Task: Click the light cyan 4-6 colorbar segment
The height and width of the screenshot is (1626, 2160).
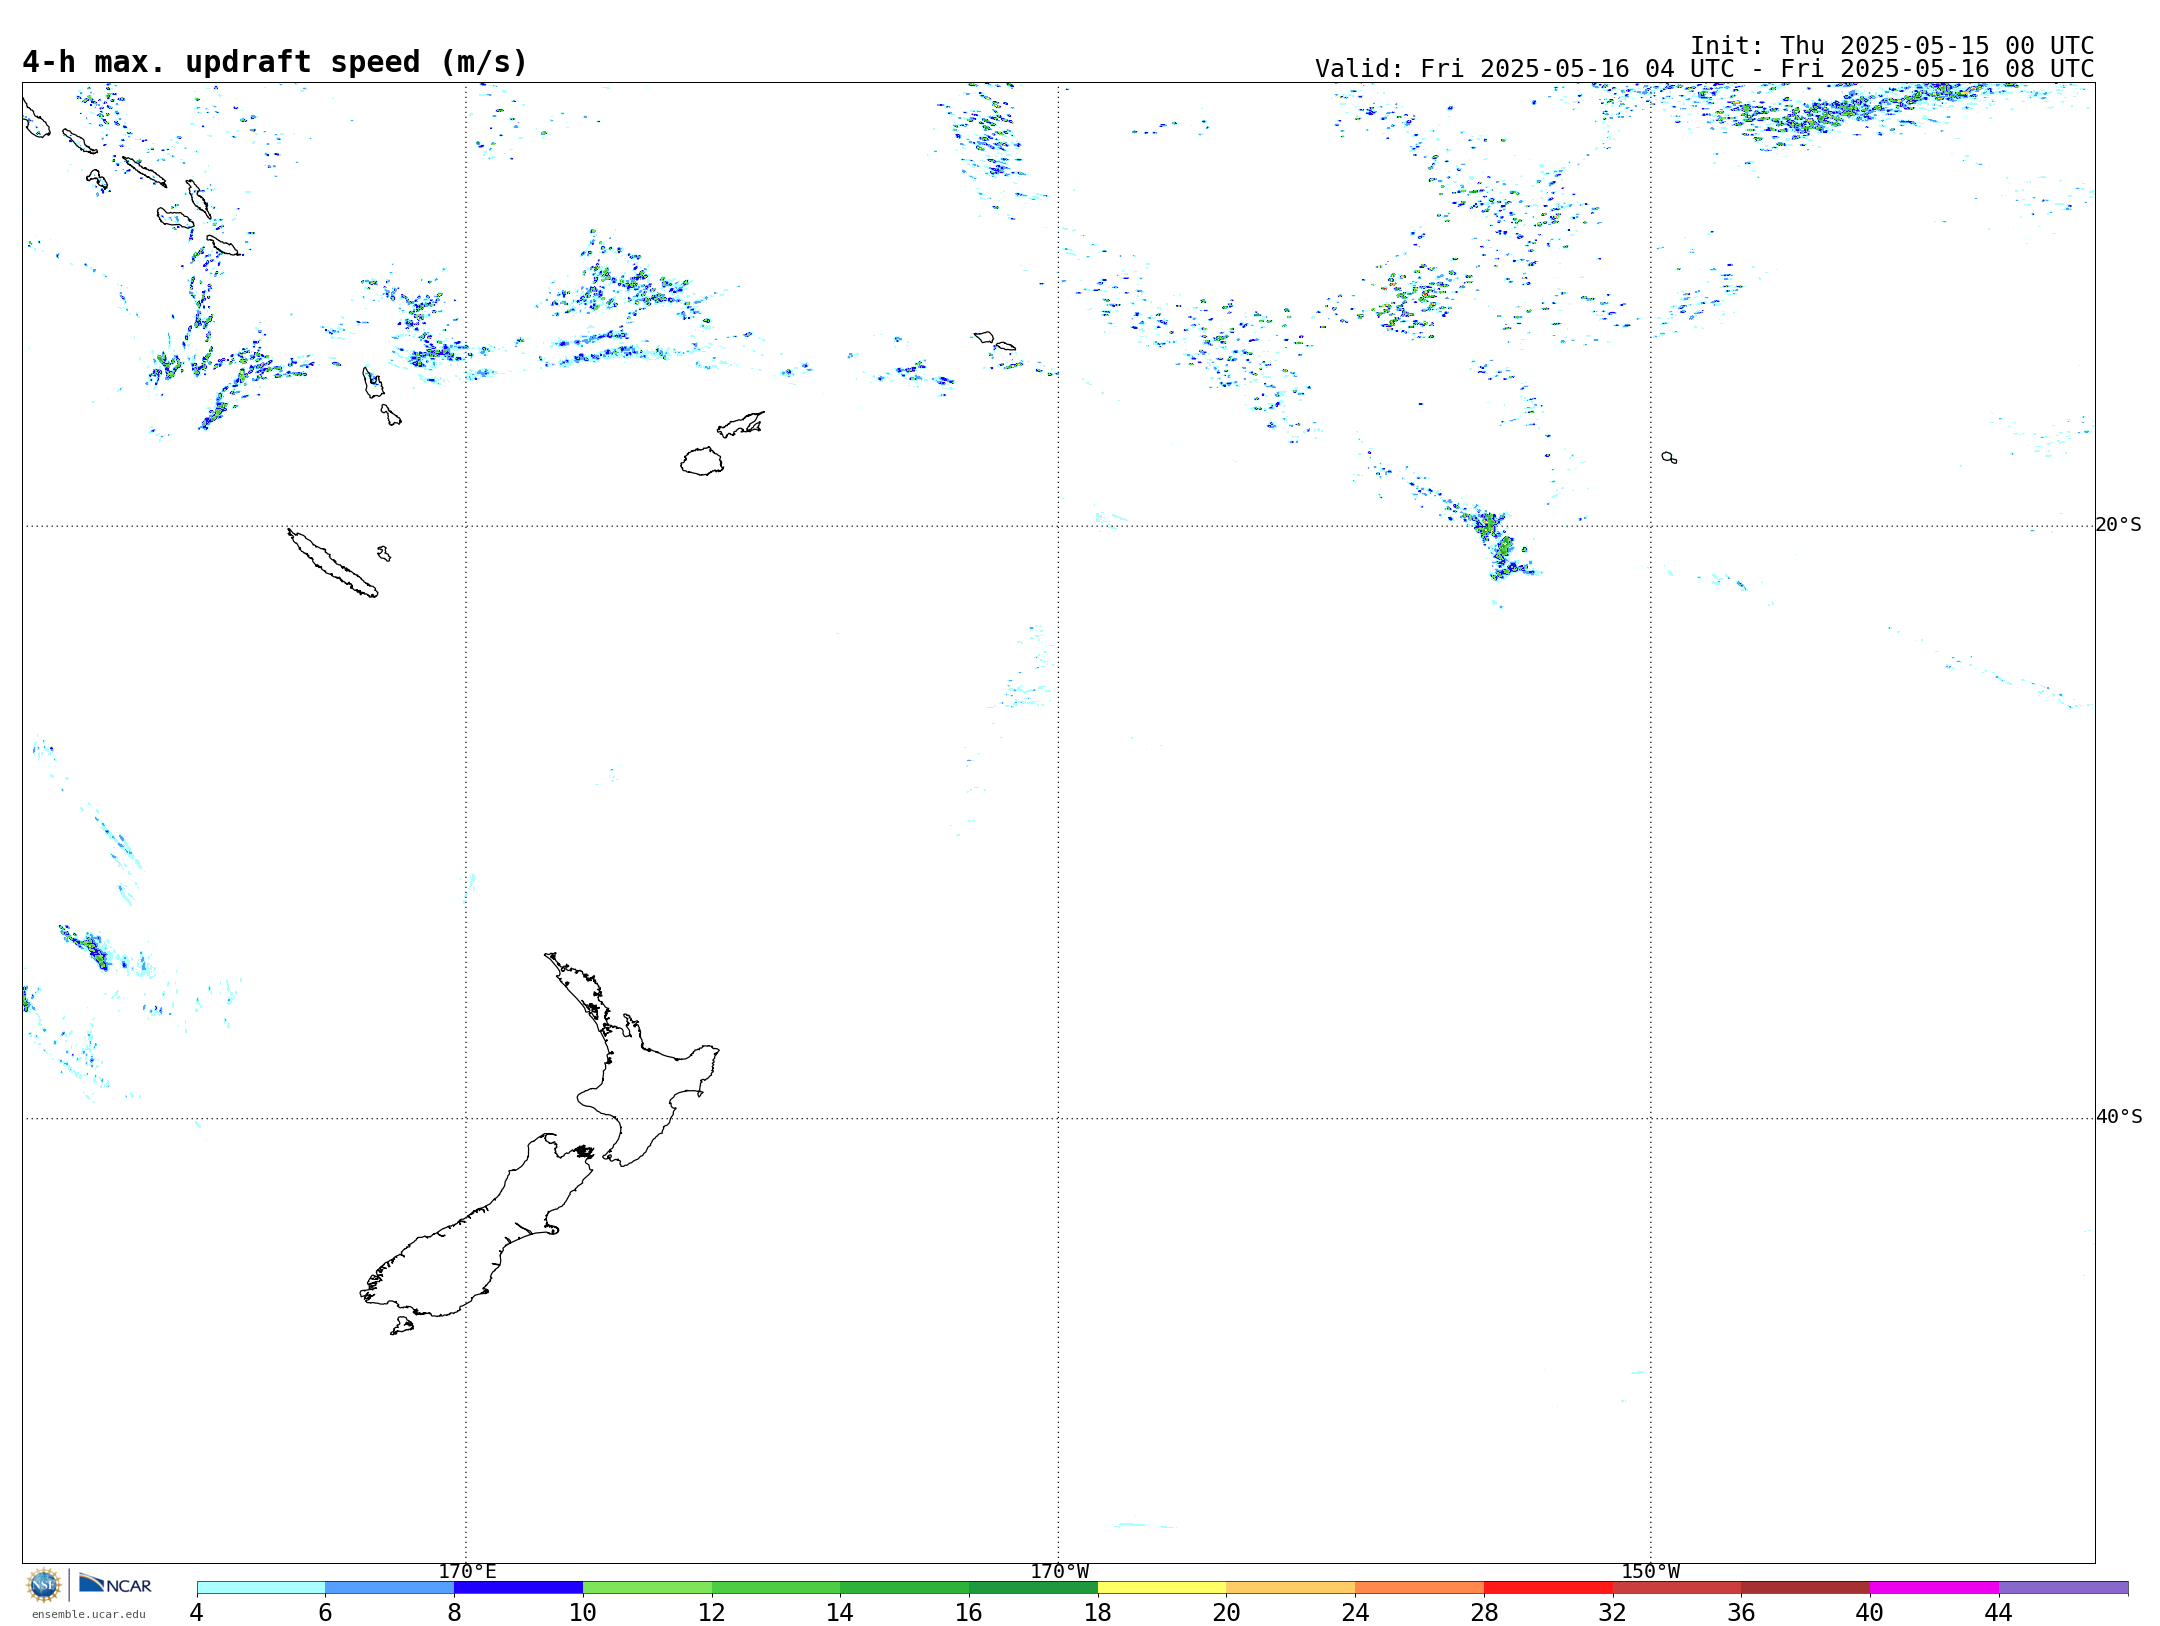Action: pyautogui.click(x=261, y=1587)
